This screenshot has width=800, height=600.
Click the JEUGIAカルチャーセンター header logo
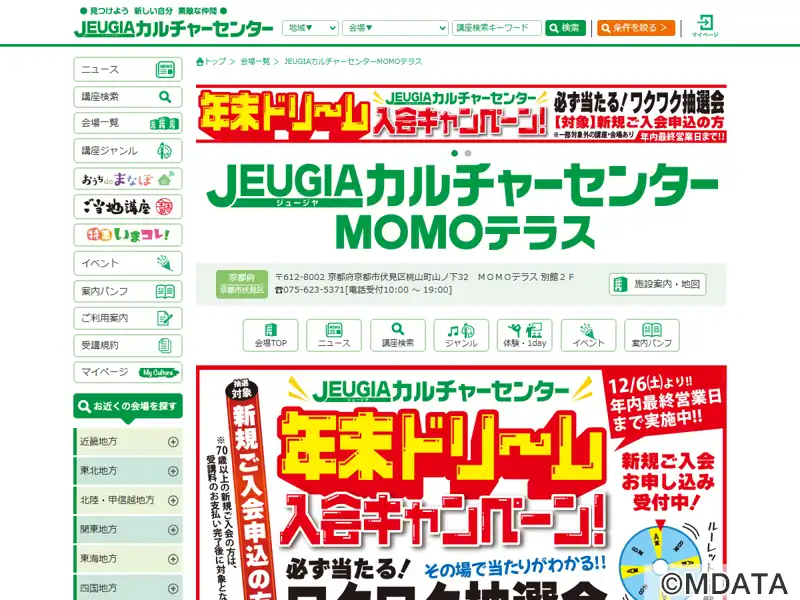click(x=173, y=29)
